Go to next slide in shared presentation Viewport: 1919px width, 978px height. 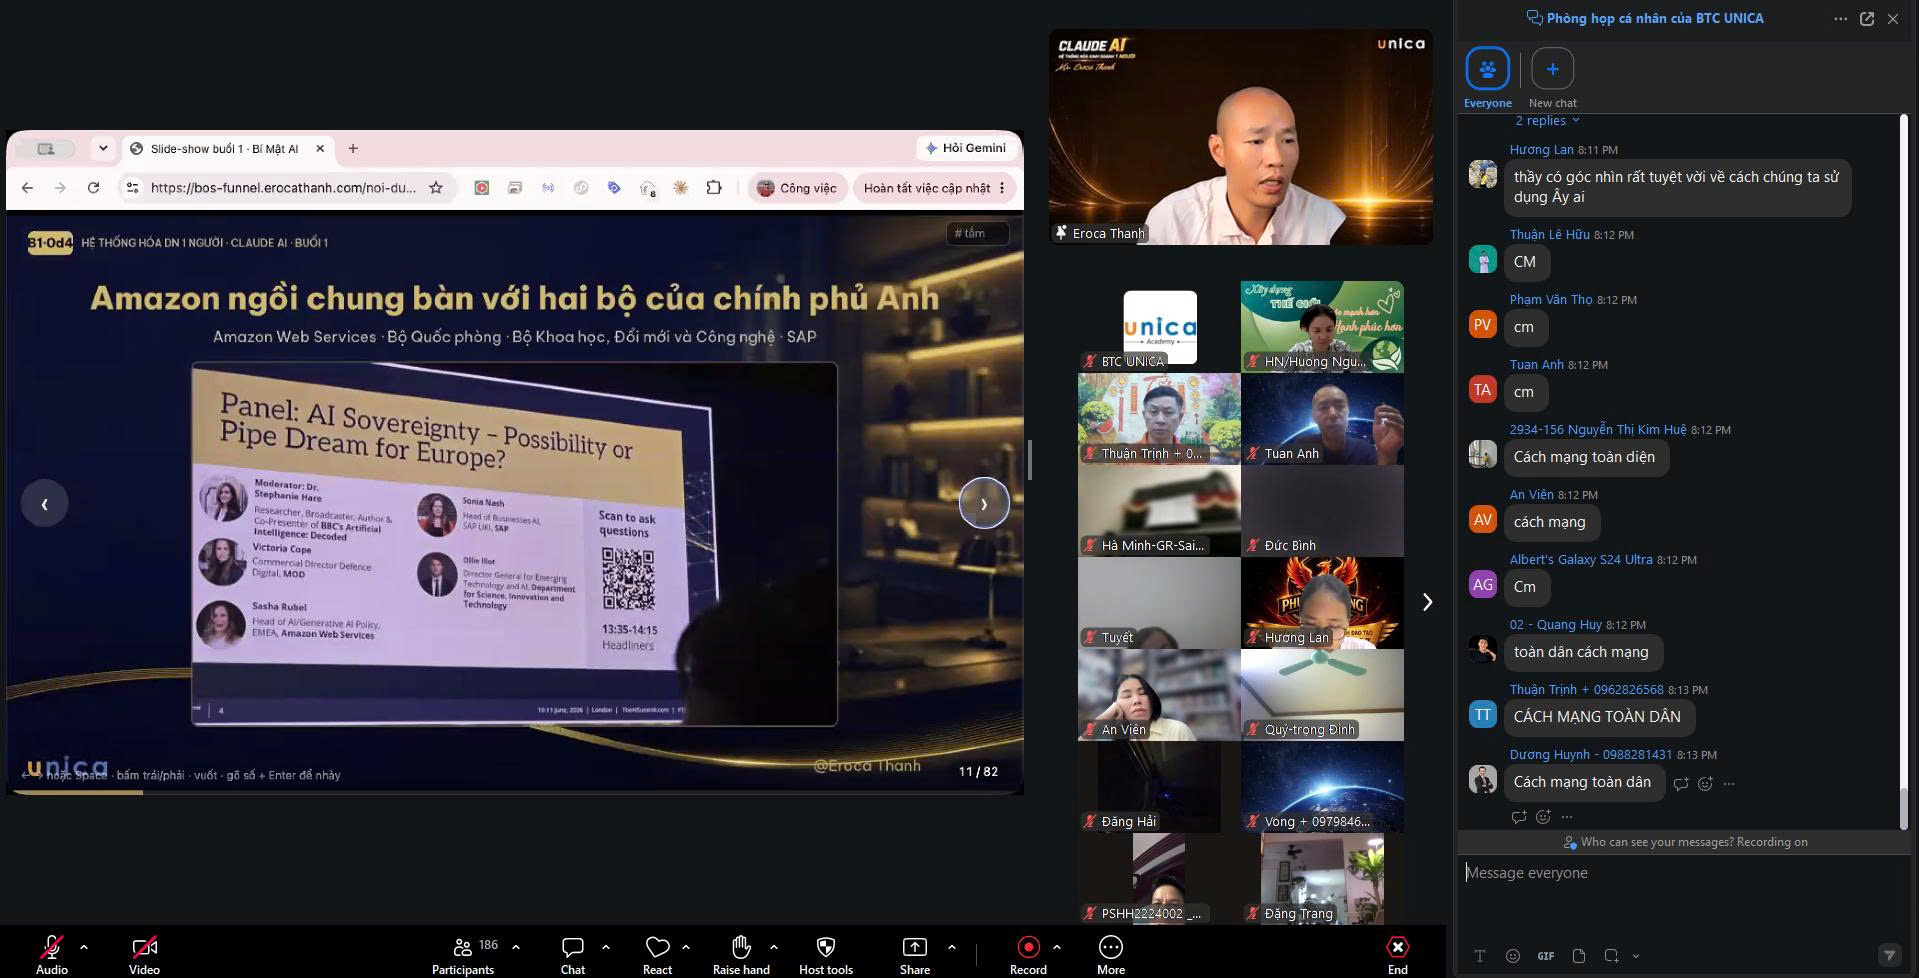[984, 504]
